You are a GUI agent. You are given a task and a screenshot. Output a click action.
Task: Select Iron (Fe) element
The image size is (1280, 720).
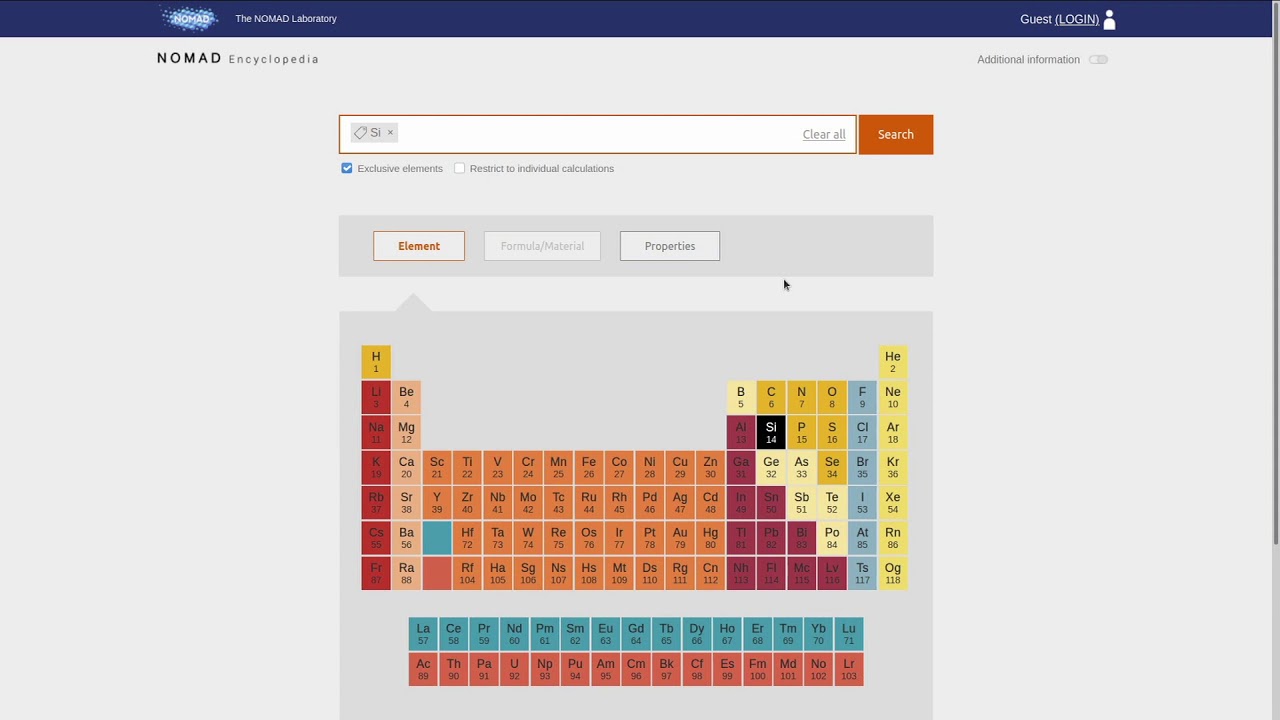tap(589, 467)
